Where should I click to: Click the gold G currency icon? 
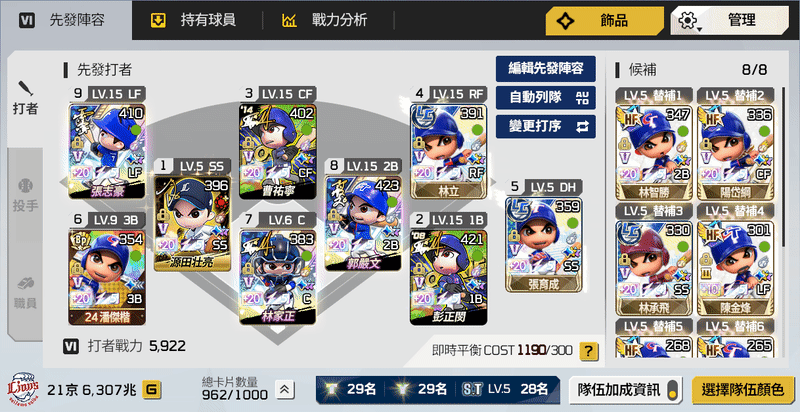click(x=152, y=390)
